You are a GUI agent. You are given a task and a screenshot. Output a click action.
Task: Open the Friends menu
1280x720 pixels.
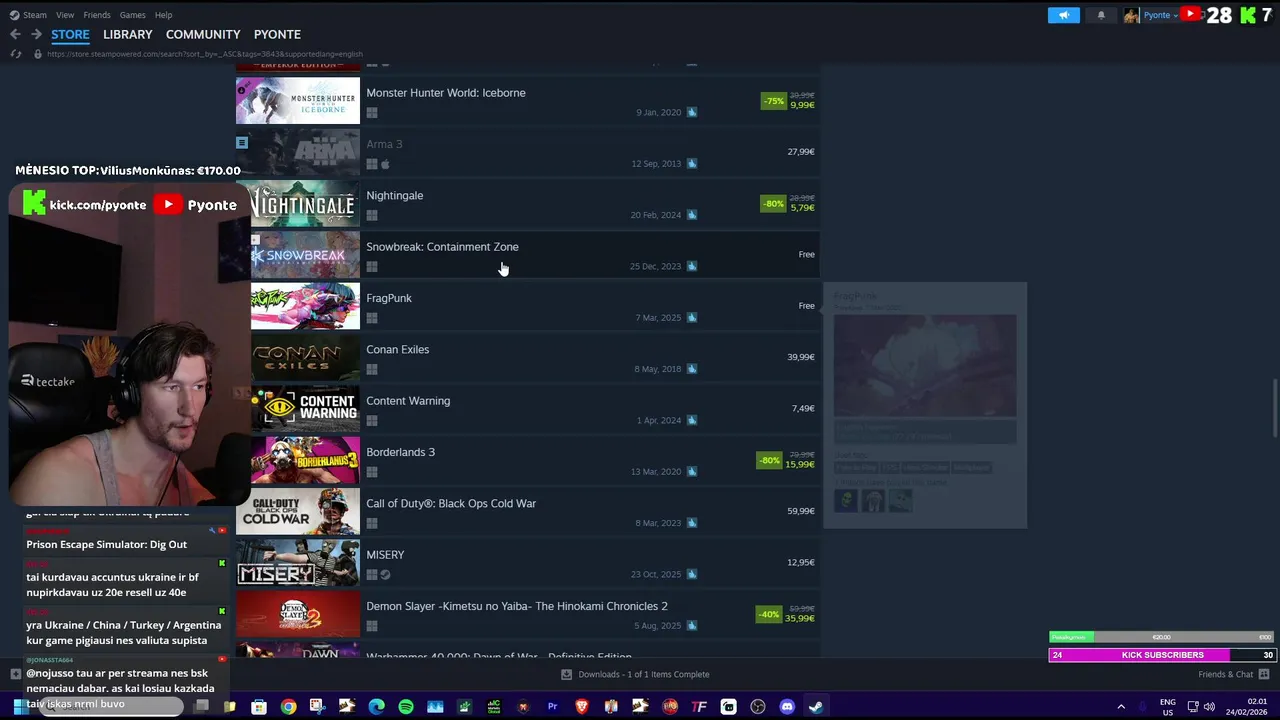(x=97, y=15)
